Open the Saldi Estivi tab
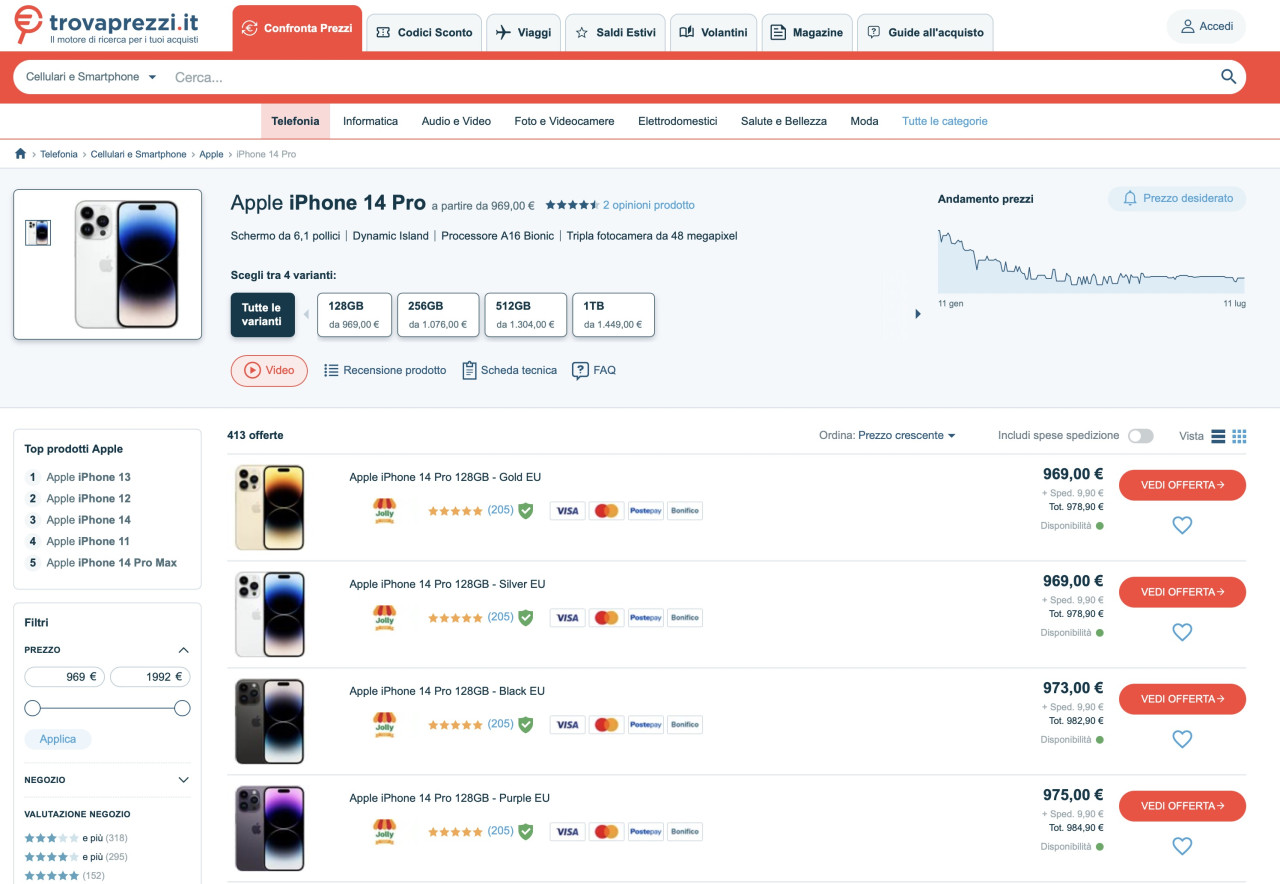 coord(615,32)
